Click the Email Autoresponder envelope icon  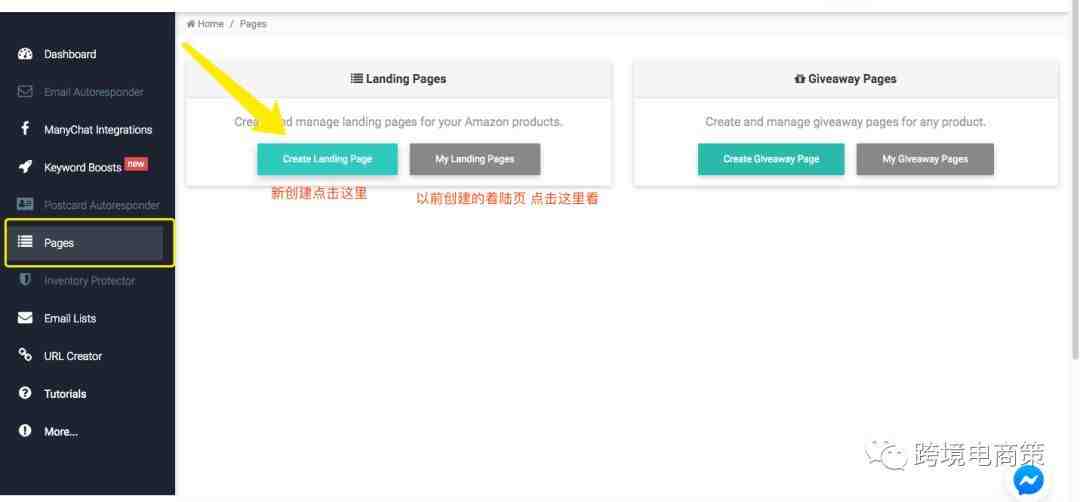click(25, 92)
